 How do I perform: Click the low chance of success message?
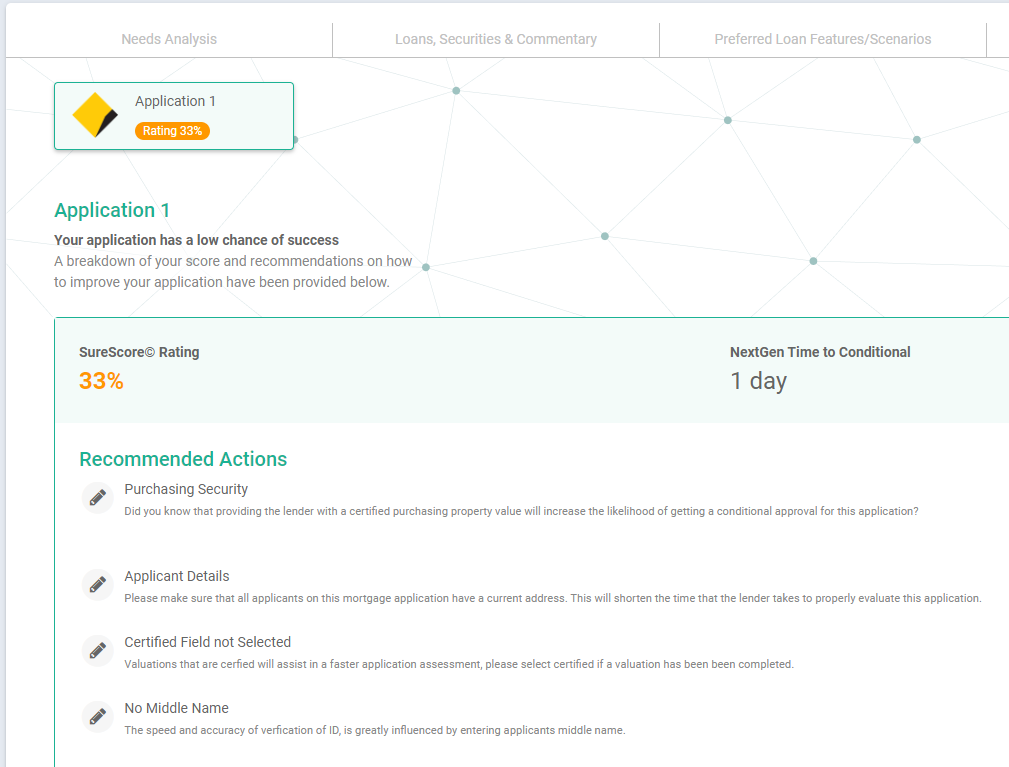pyautogui.click(x=196, y=240)
